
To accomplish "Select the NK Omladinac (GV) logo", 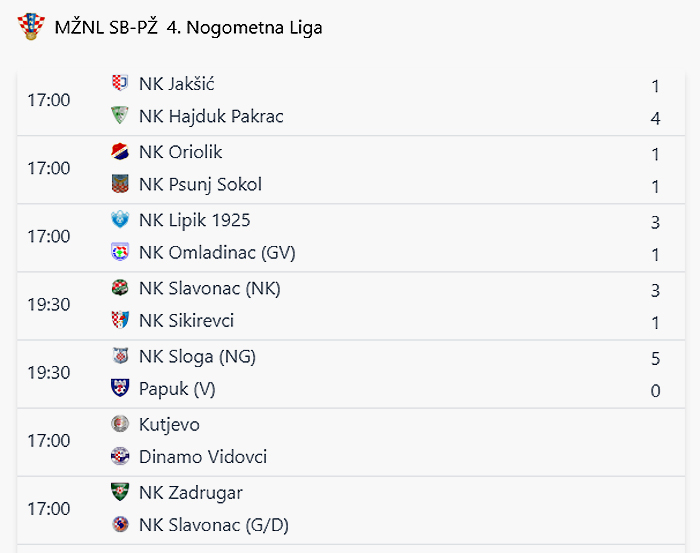I will (120, 252).
